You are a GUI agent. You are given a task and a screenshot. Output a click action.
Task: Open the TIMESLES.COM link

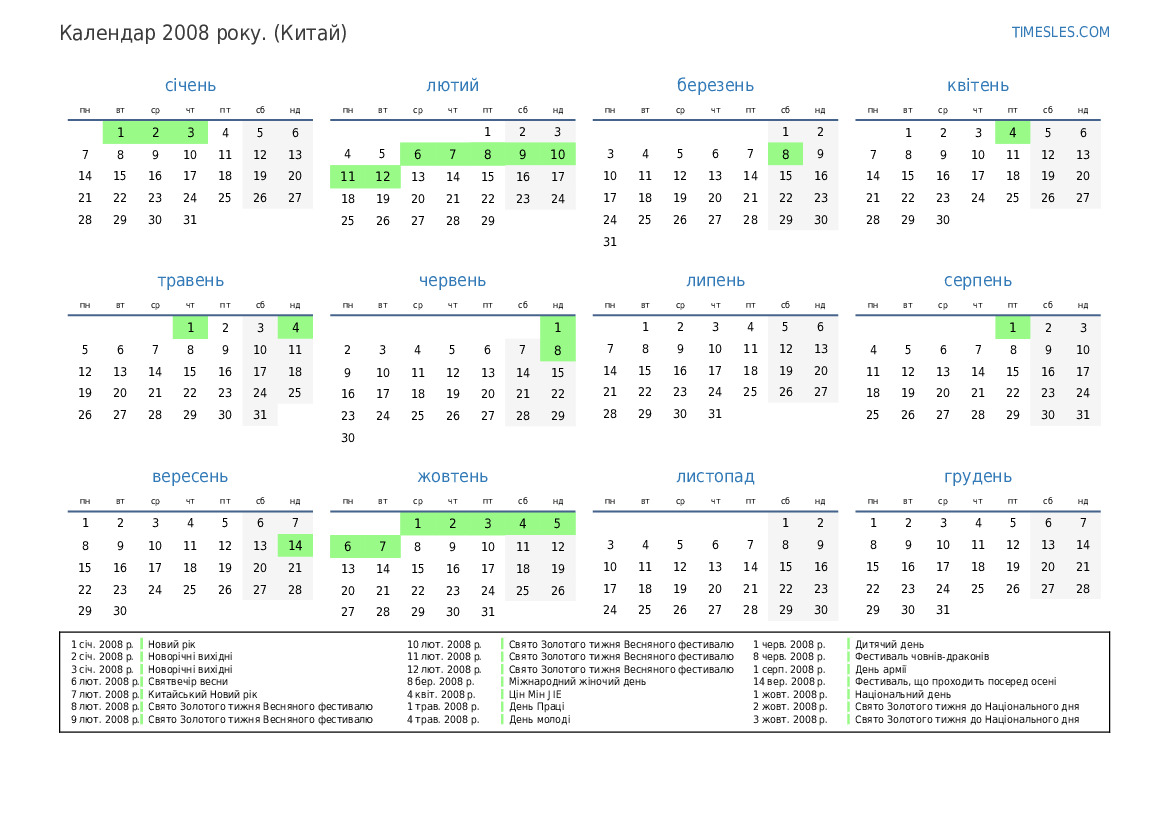click(1060, 32)
